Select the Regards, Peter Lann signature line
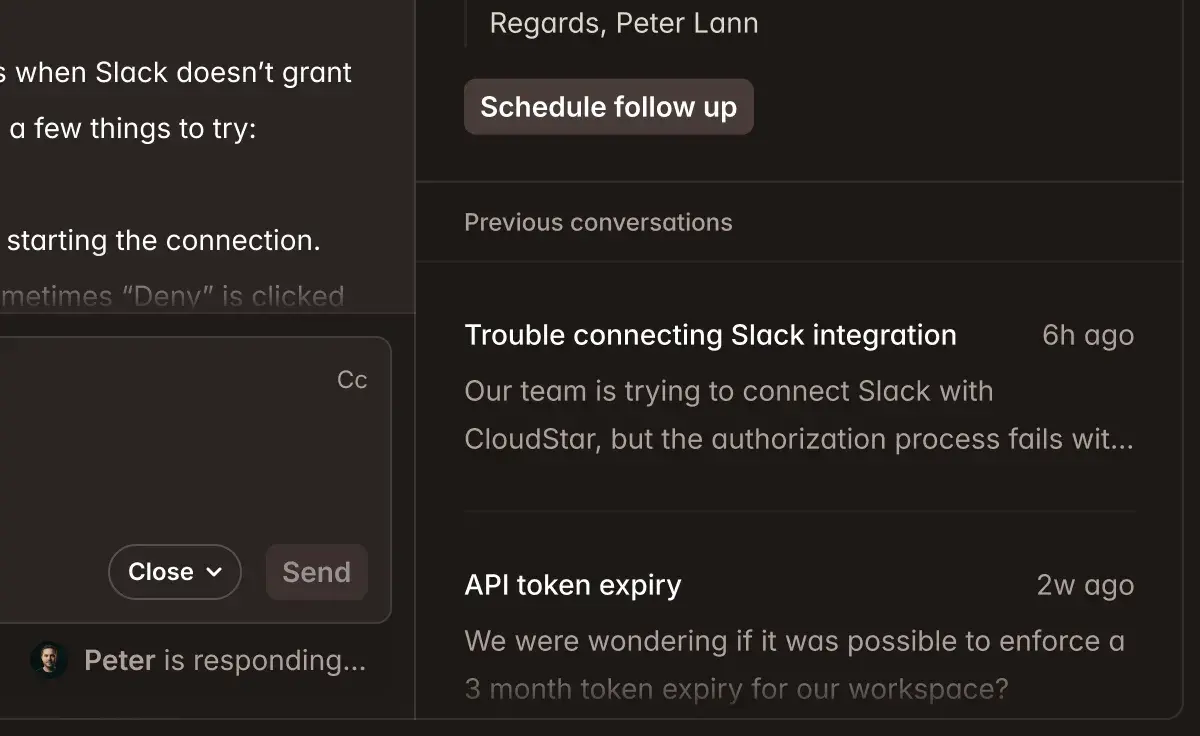This screenshot has width=1200, height=736. pyautogui.click(x=623, y=22)
